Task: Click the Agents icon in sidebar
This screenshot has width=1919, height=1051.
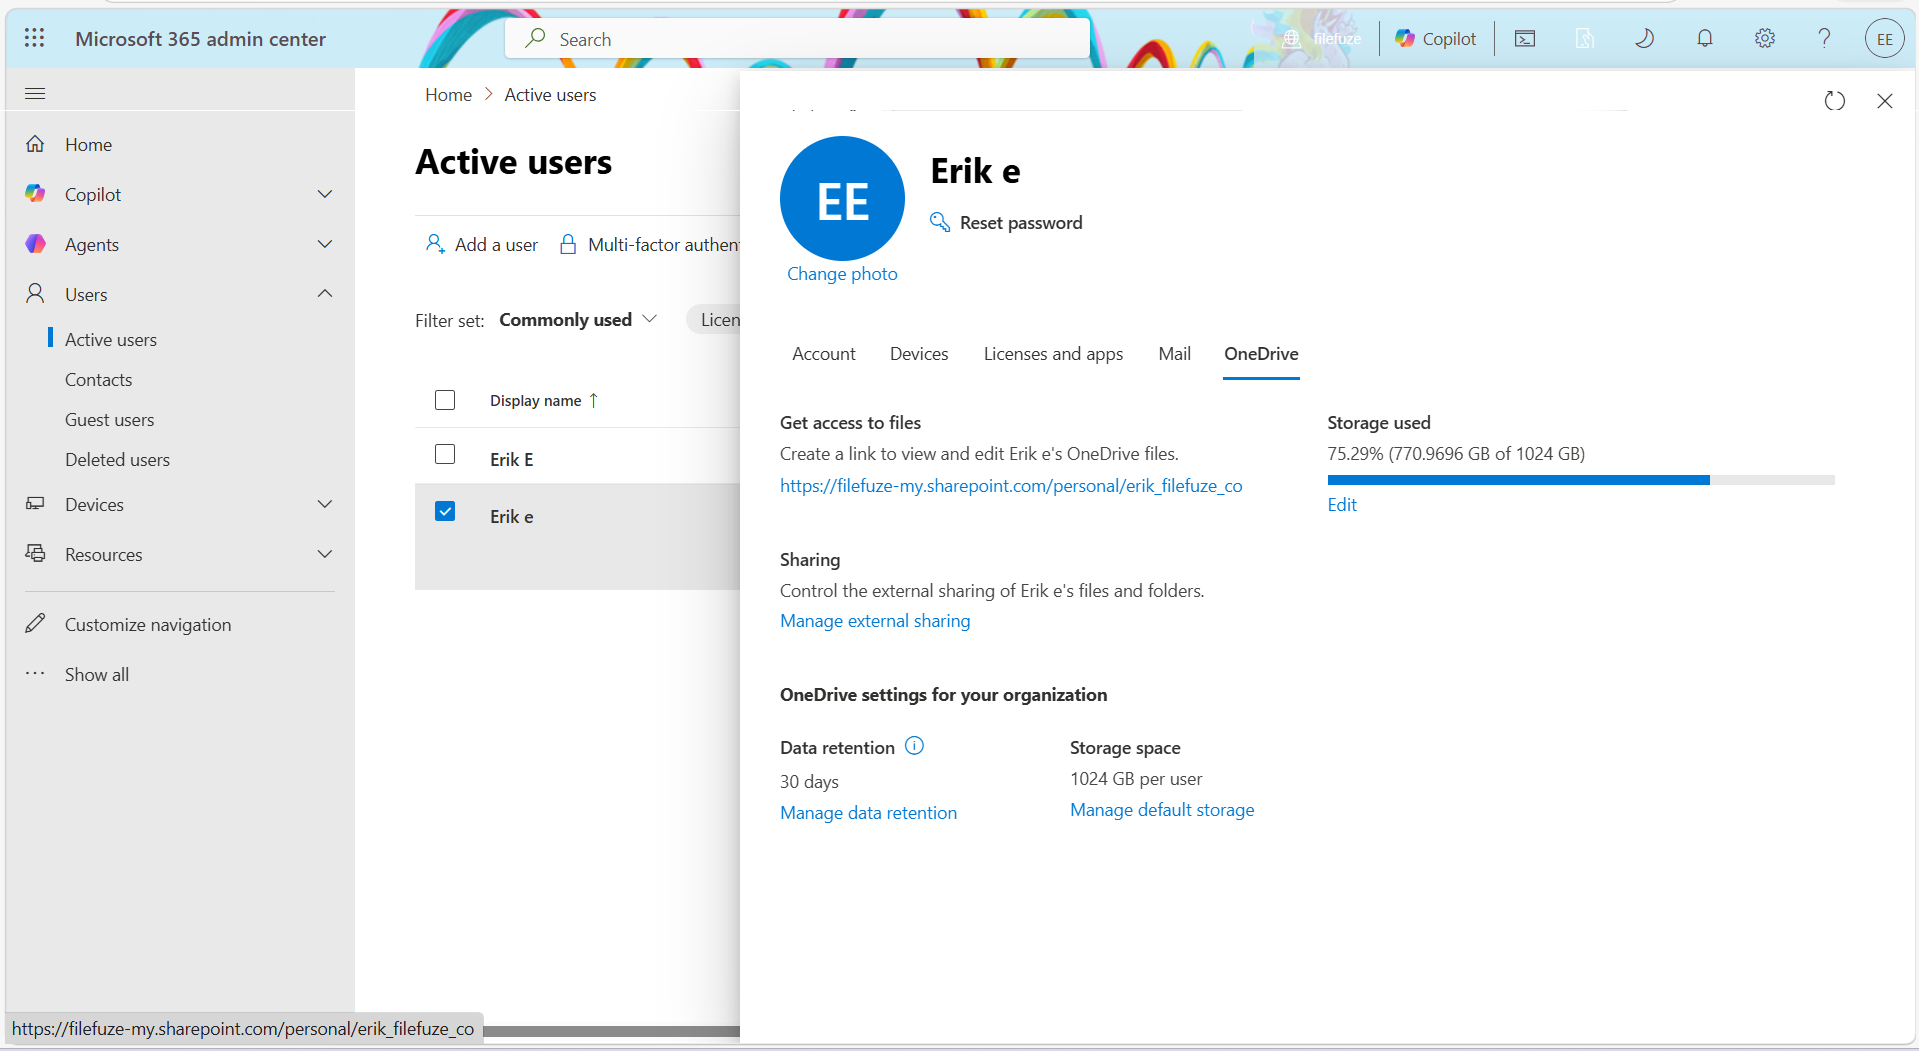Action: [35, 244]
